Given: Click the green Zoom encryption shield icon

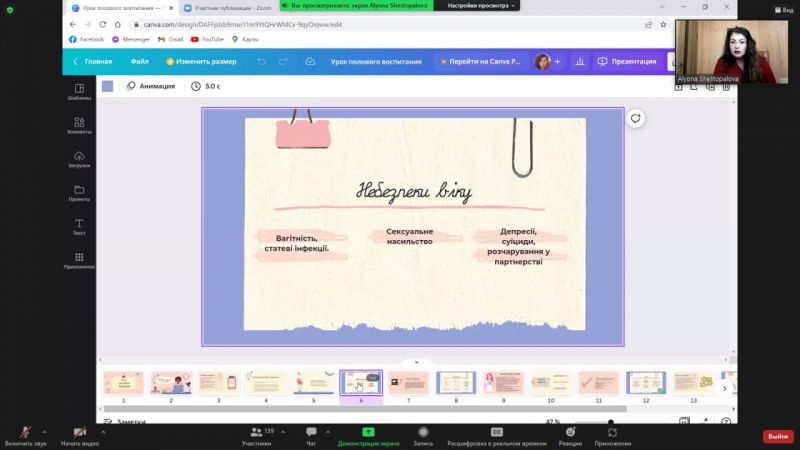Looking at the screenshot, I should 10,10.
